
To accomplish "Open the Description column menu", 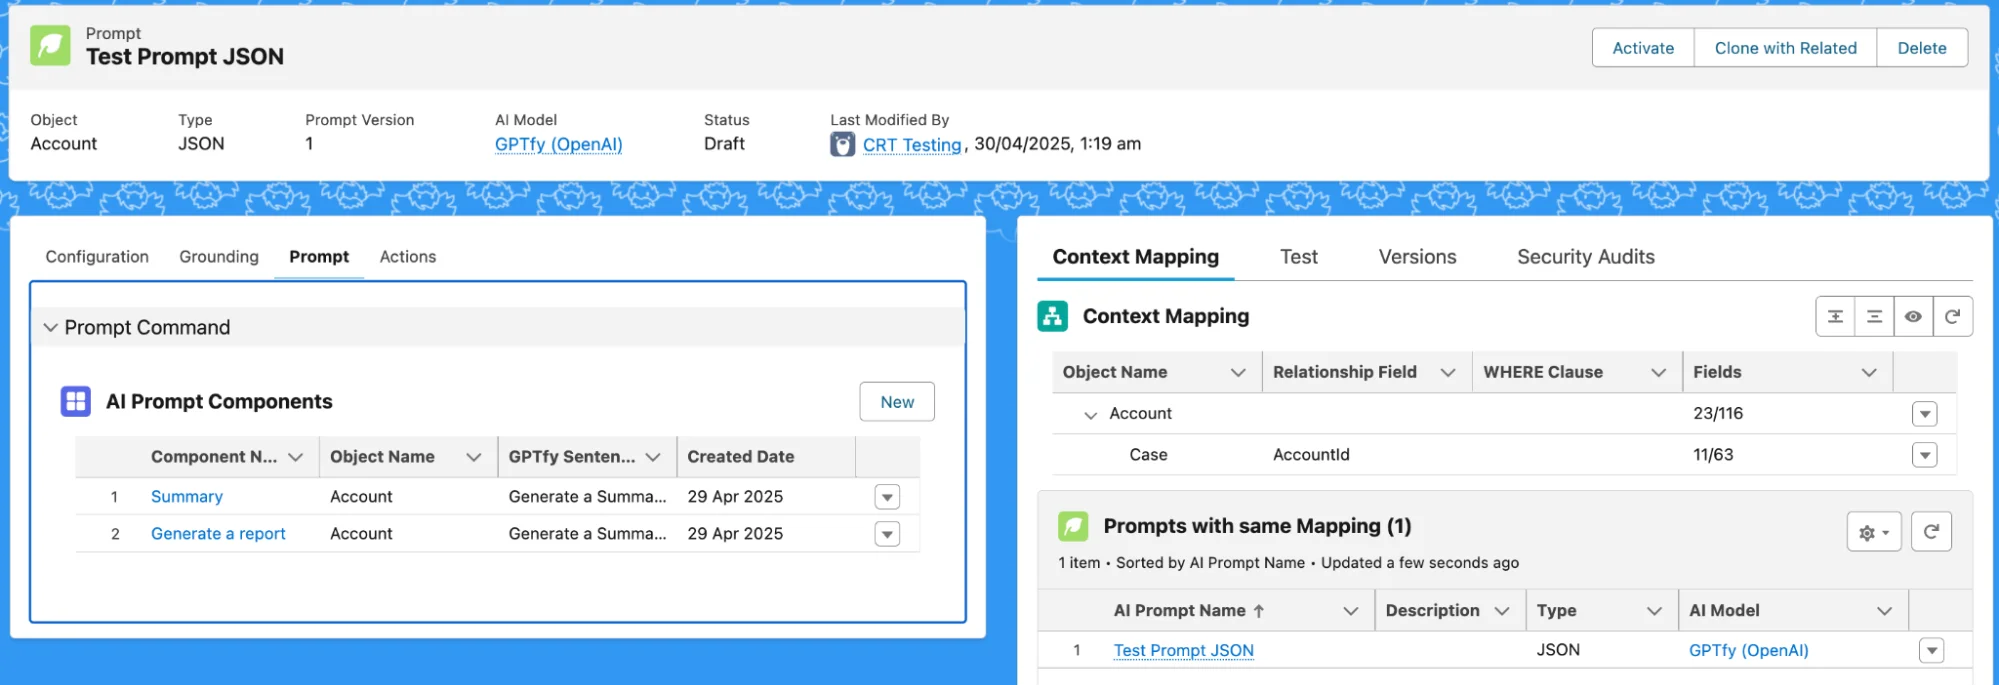I will [x=1502, y=611].
